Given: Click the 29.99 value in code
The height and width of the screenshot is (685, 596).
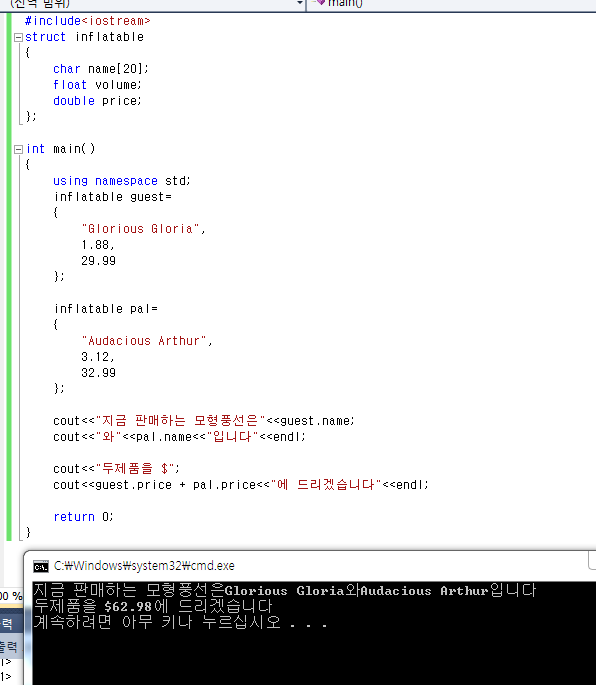Looking at the screenshot, I should point(98,261).
